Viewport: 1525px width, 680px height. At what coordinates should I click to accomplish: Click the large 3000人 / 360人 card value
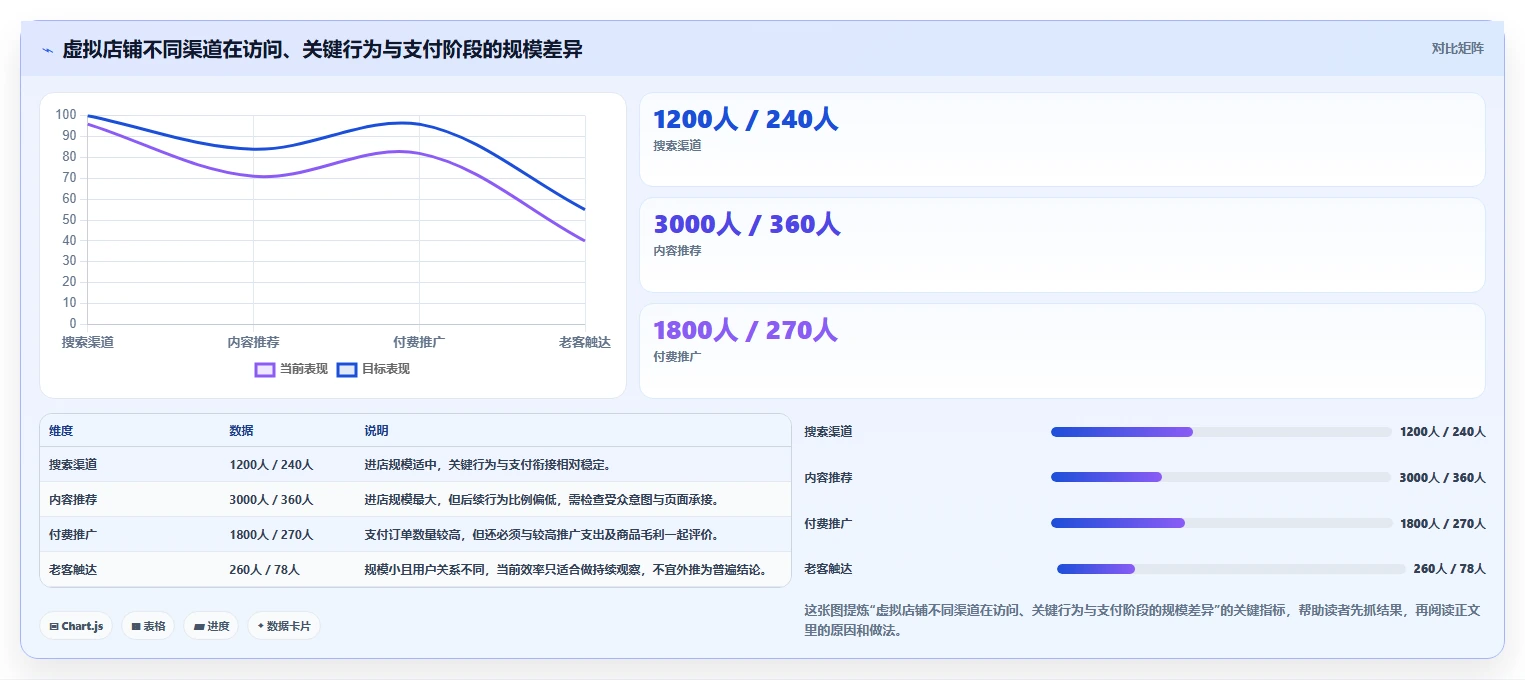click(746, 225)
